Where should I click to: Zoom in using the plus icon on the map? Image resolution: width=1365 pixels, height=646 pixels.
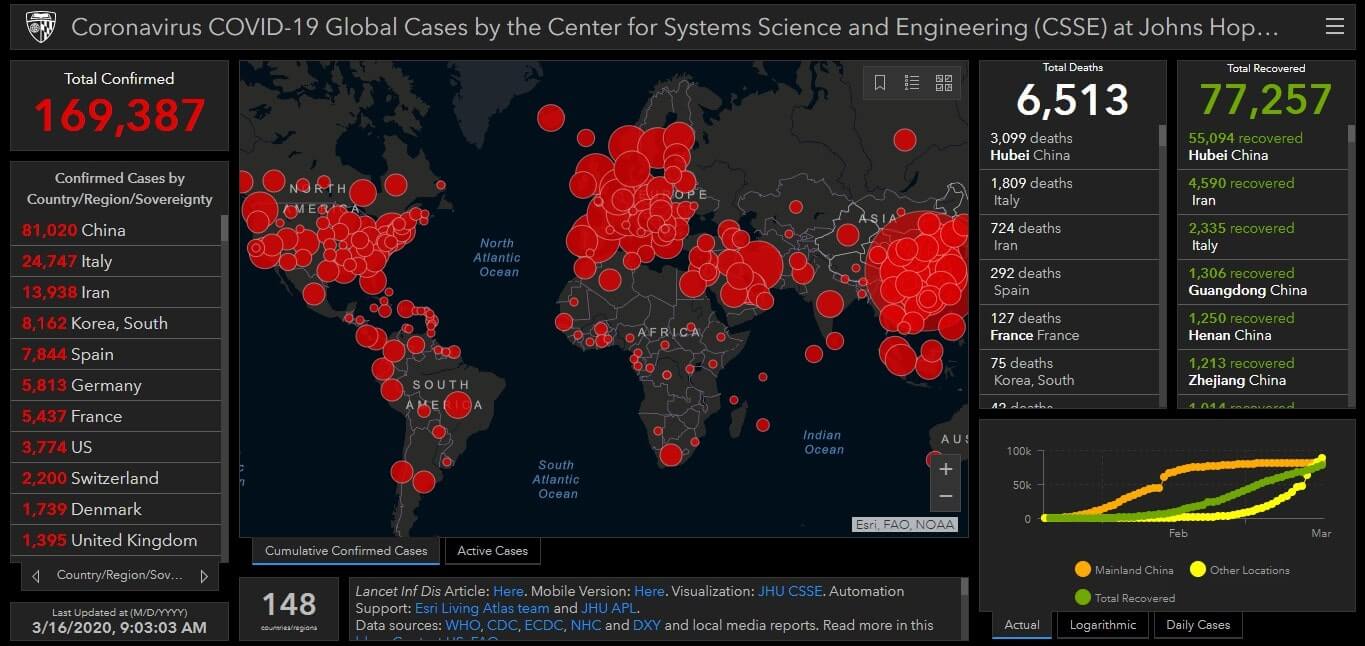pyautogui.click(x=945, y=468)
